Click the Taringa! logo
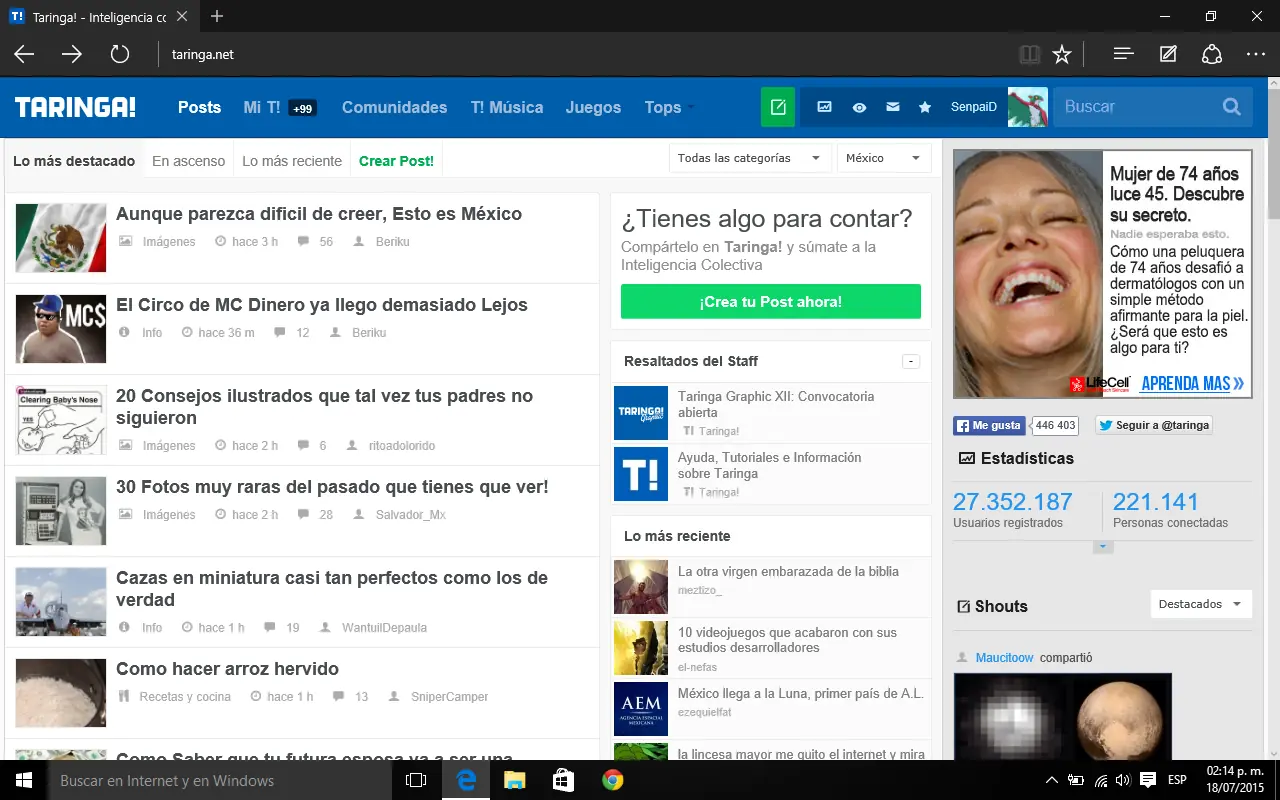1280x800 pixels. coord(75,107)
